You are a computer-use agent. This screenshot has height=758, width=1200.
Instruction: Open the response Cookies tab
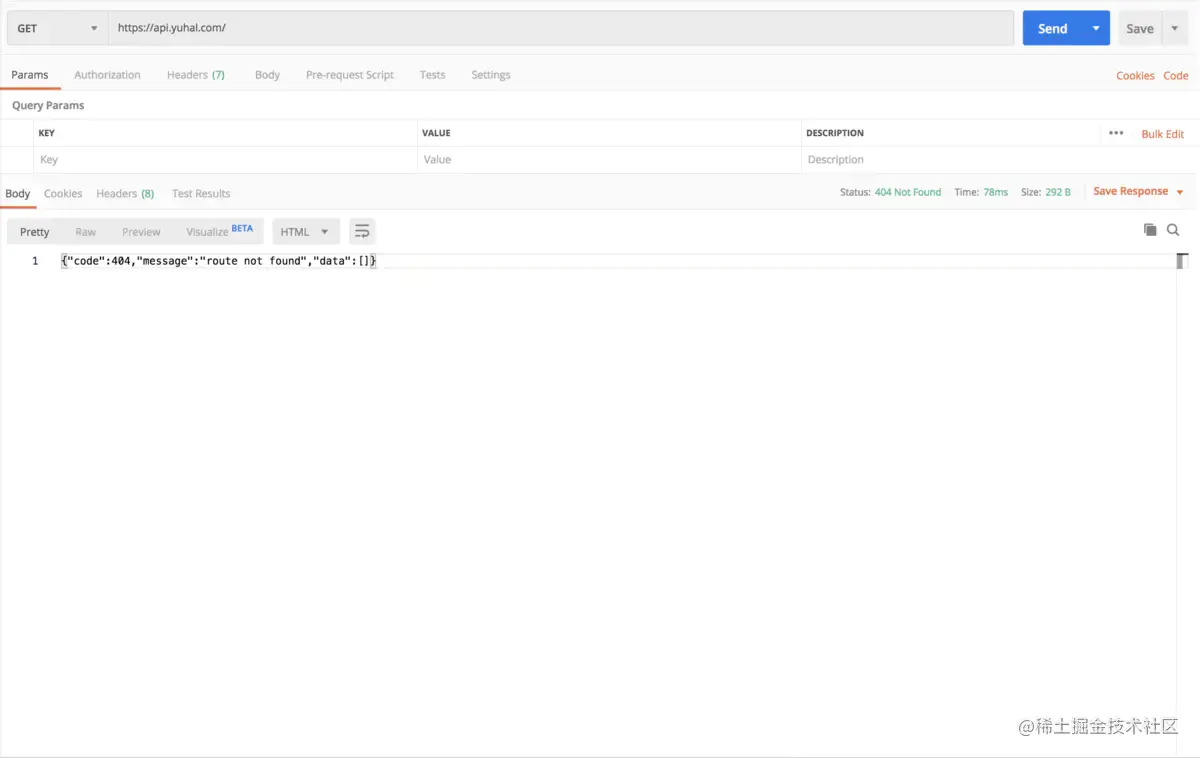[x=63, y=193]
